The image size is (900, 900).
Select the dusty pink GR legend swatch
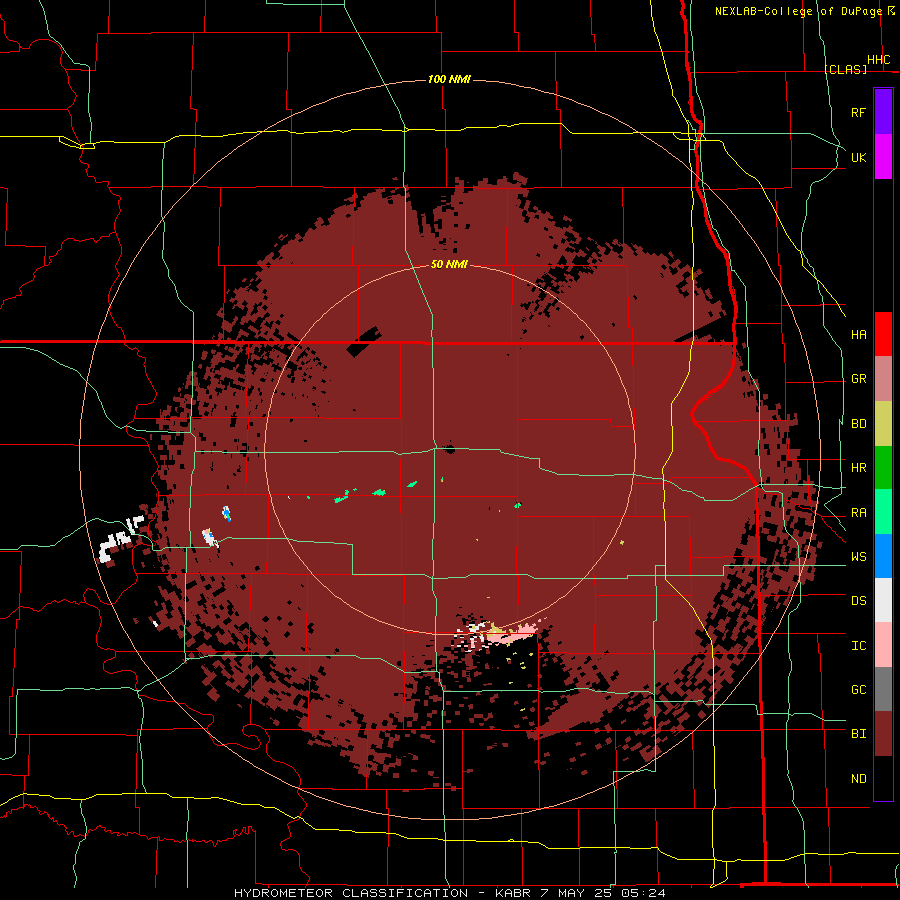(883, 378)
